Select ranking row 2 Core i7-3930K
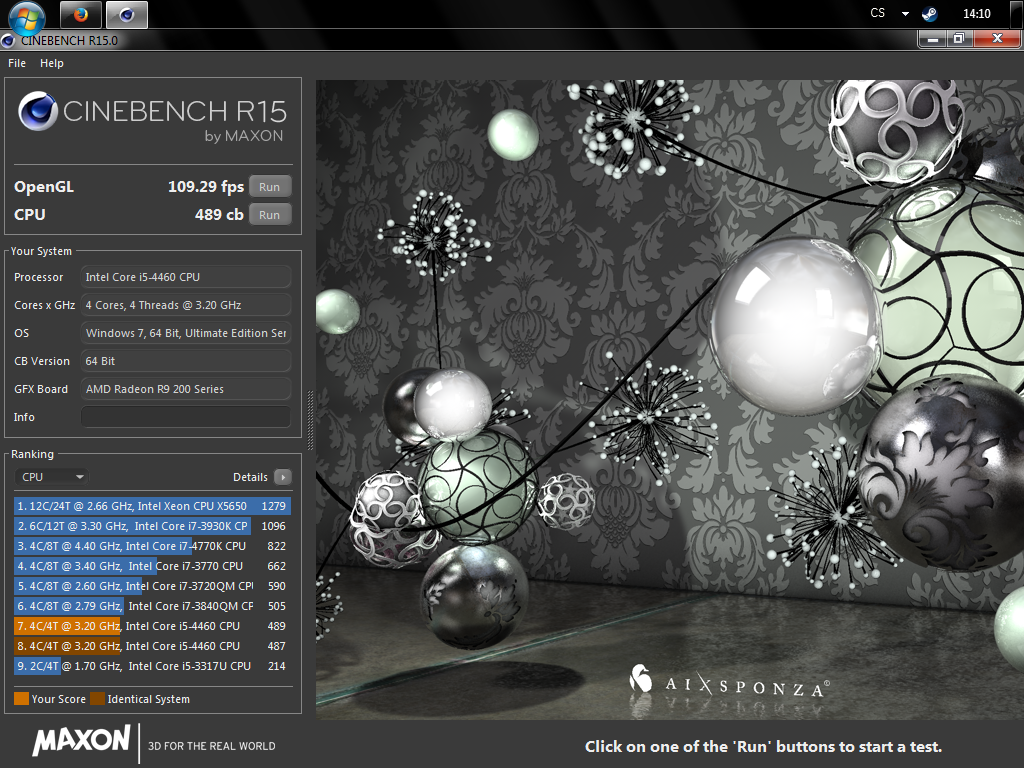Image resolution: width=1024 pixels, height=768 pixels. click(152, 526)
